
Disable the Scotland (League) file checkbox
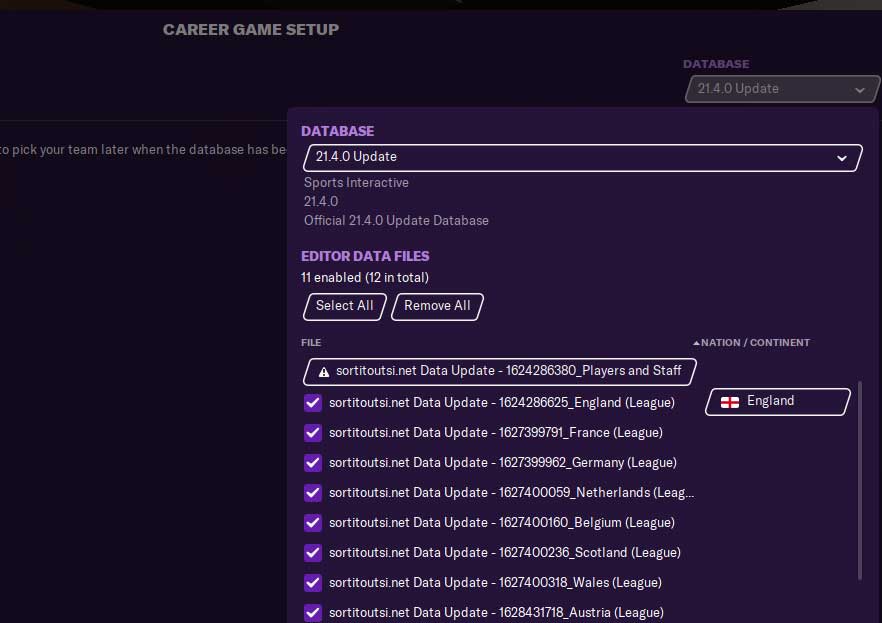pyautogui.click(x=313, y=553)
